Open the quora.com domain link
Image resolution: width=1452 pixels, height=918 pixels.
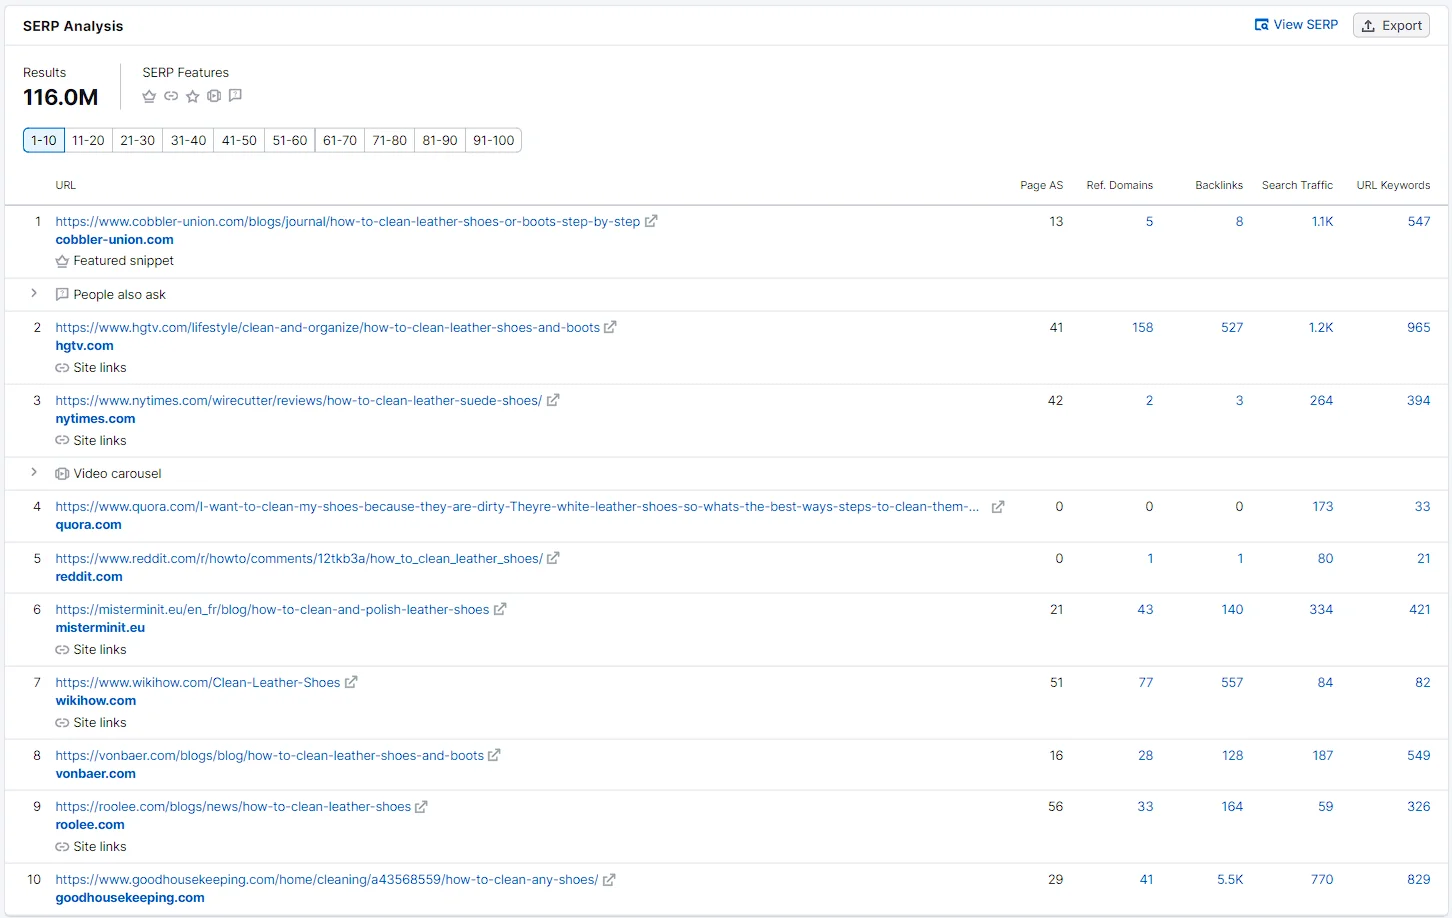coord(88,525)
